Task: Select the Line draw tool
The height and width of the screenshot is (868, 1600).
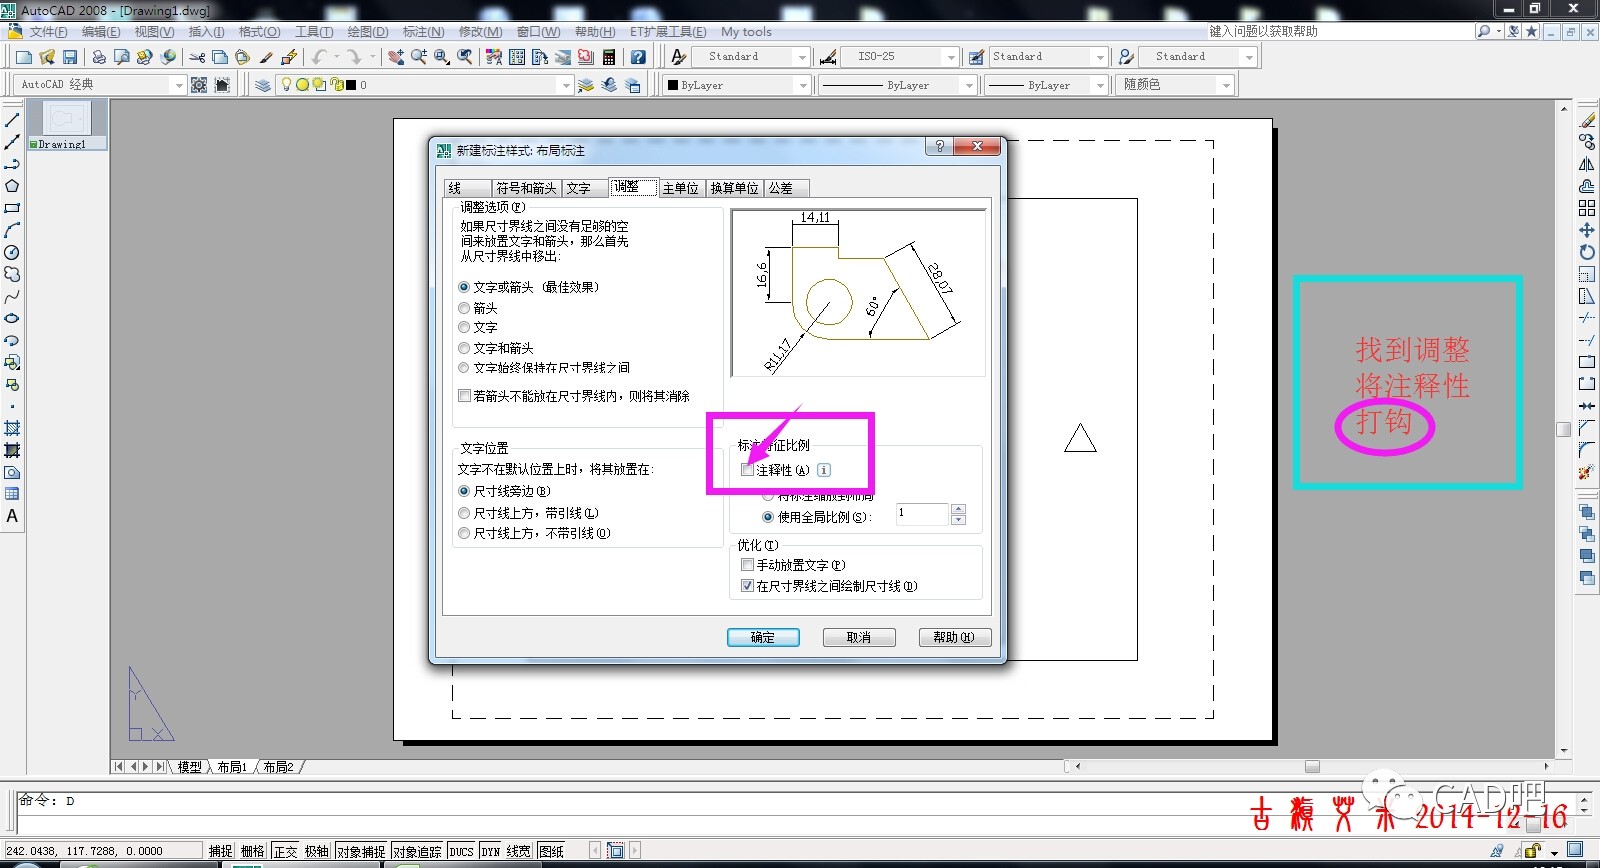Action: tap(12, 120)
